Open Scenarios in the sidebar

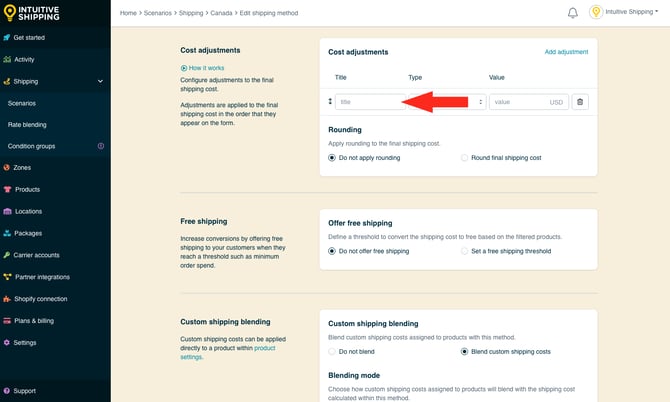point(22,103)
